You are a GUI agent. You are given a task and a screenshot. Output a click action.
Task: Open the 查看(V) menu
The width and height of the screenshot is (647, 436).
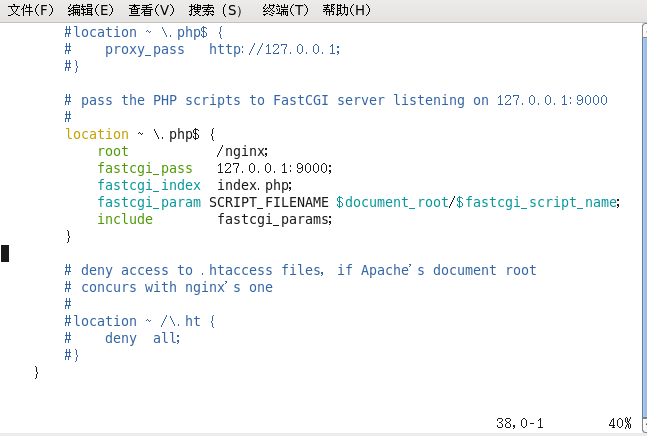[151, 10]
